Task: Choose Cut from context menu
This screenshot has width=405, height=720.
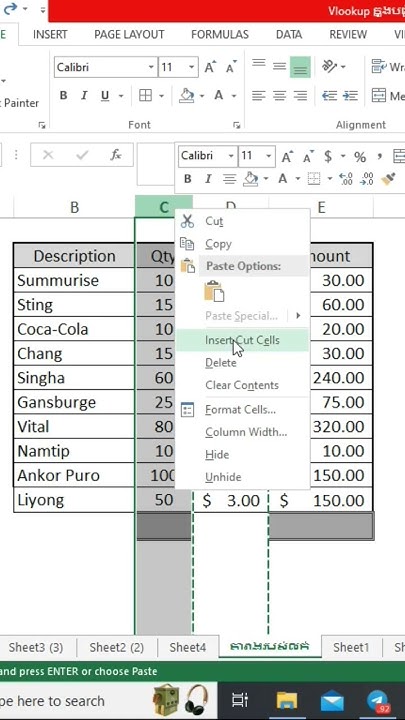Action: point(242,221)
